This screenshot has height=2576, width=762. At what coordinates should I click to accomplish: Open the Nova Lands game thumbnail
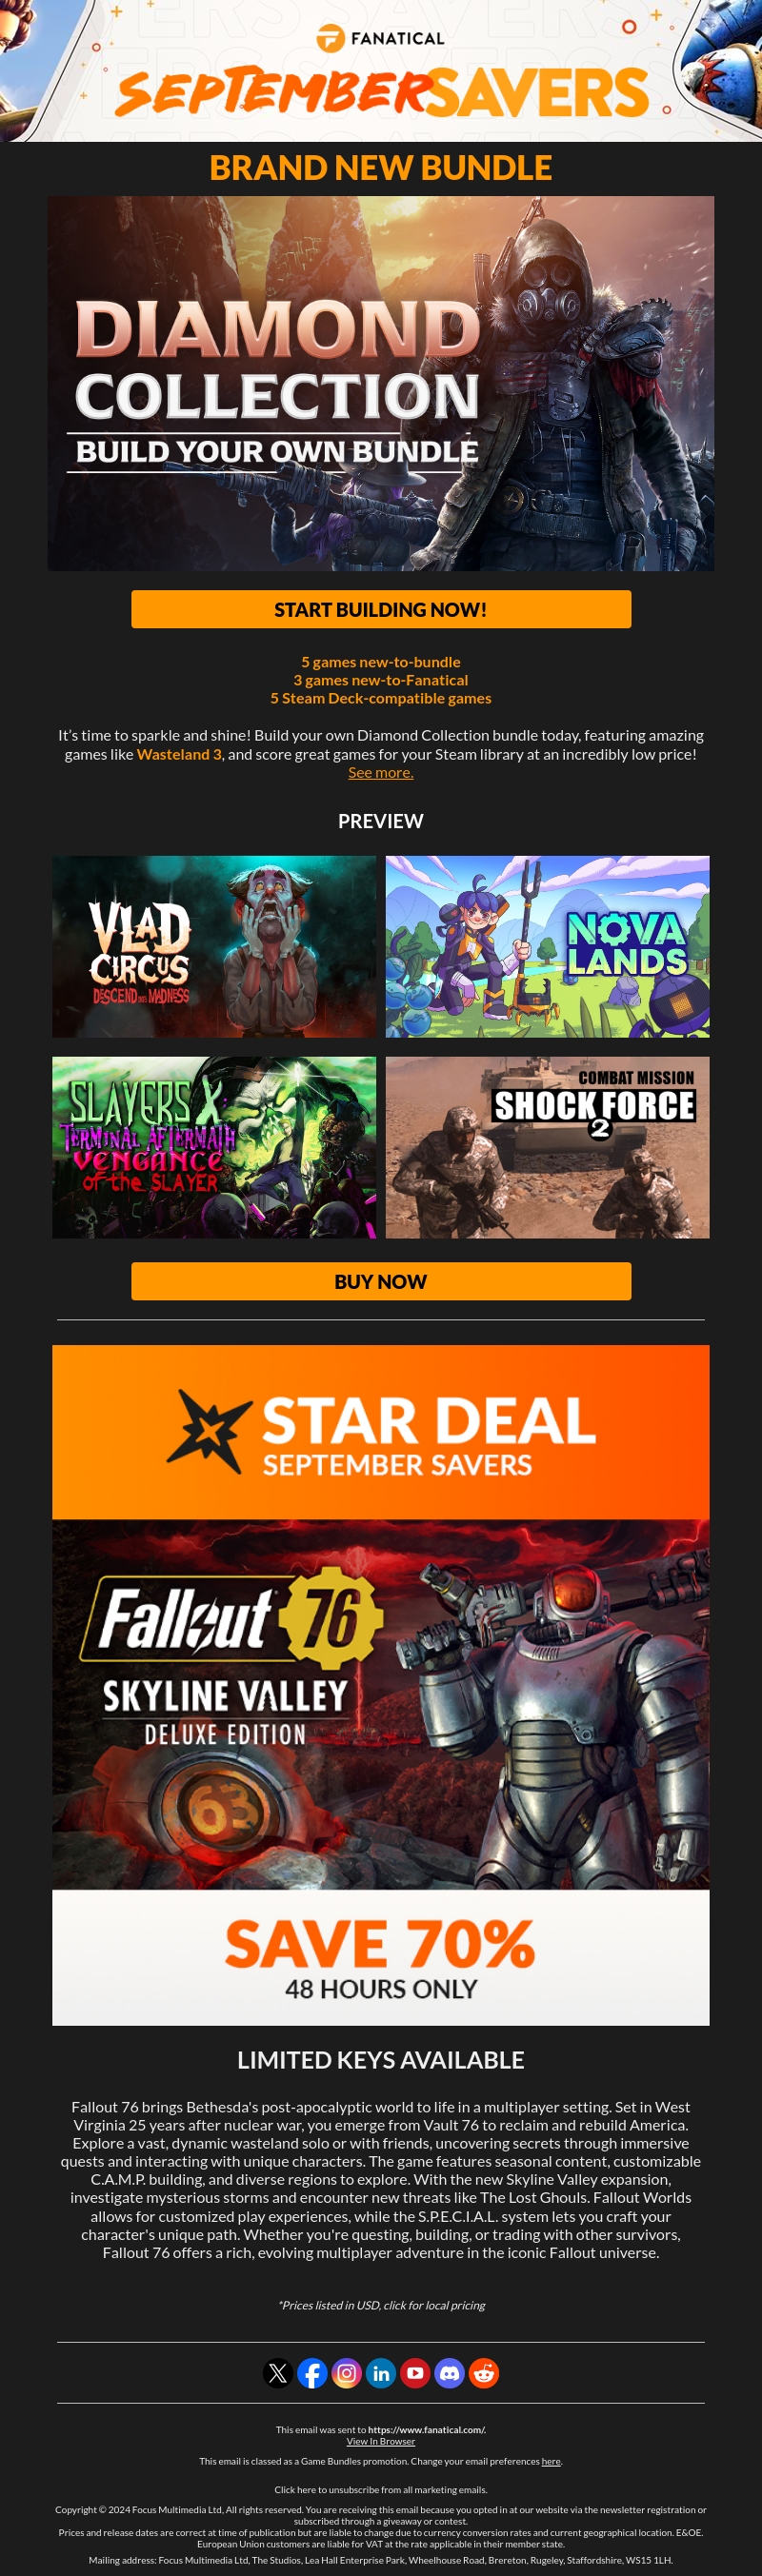click(548, 946)
